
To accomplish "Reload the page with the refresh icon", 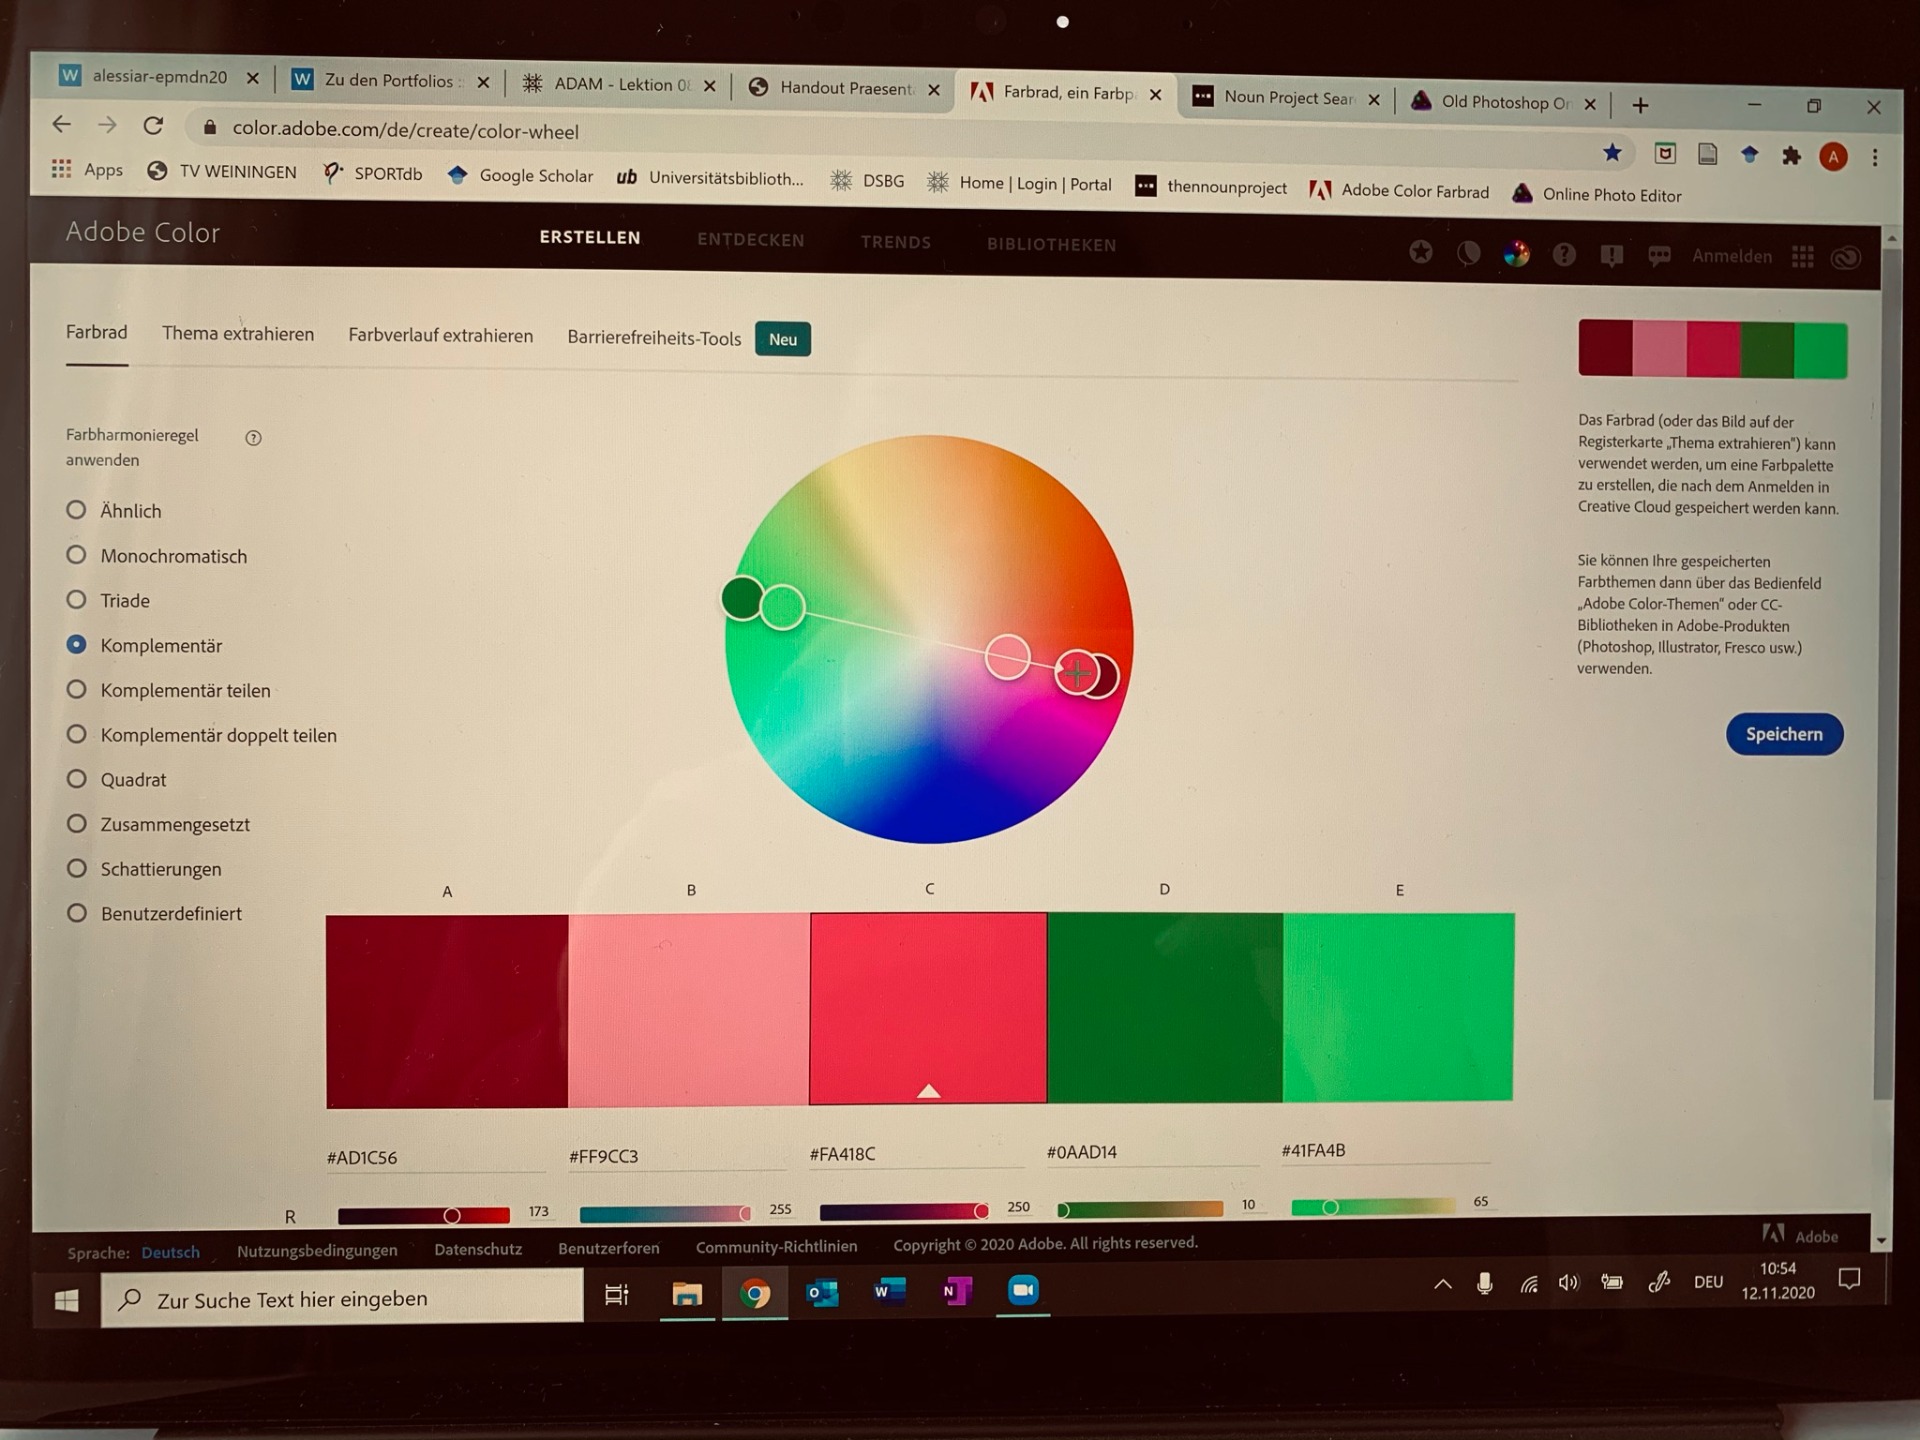I will 153,126.
